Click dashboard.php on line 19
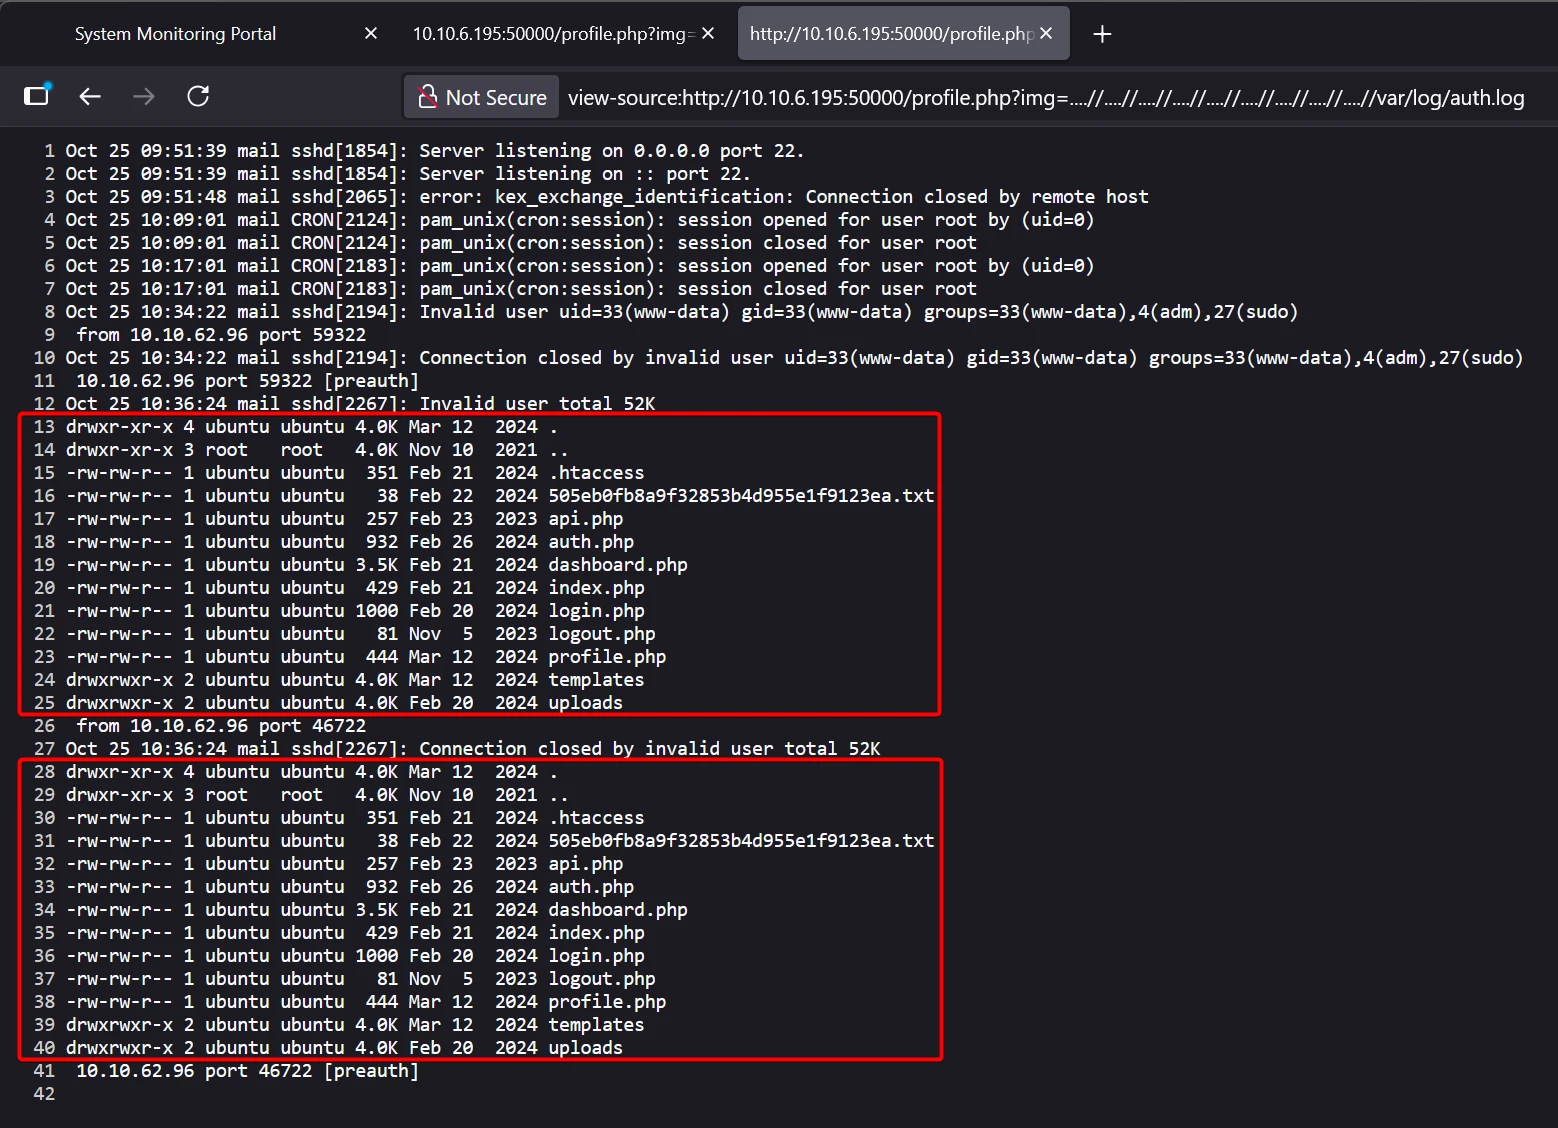This screenshot has width=1558, height=1128. [x=617, y=565]
